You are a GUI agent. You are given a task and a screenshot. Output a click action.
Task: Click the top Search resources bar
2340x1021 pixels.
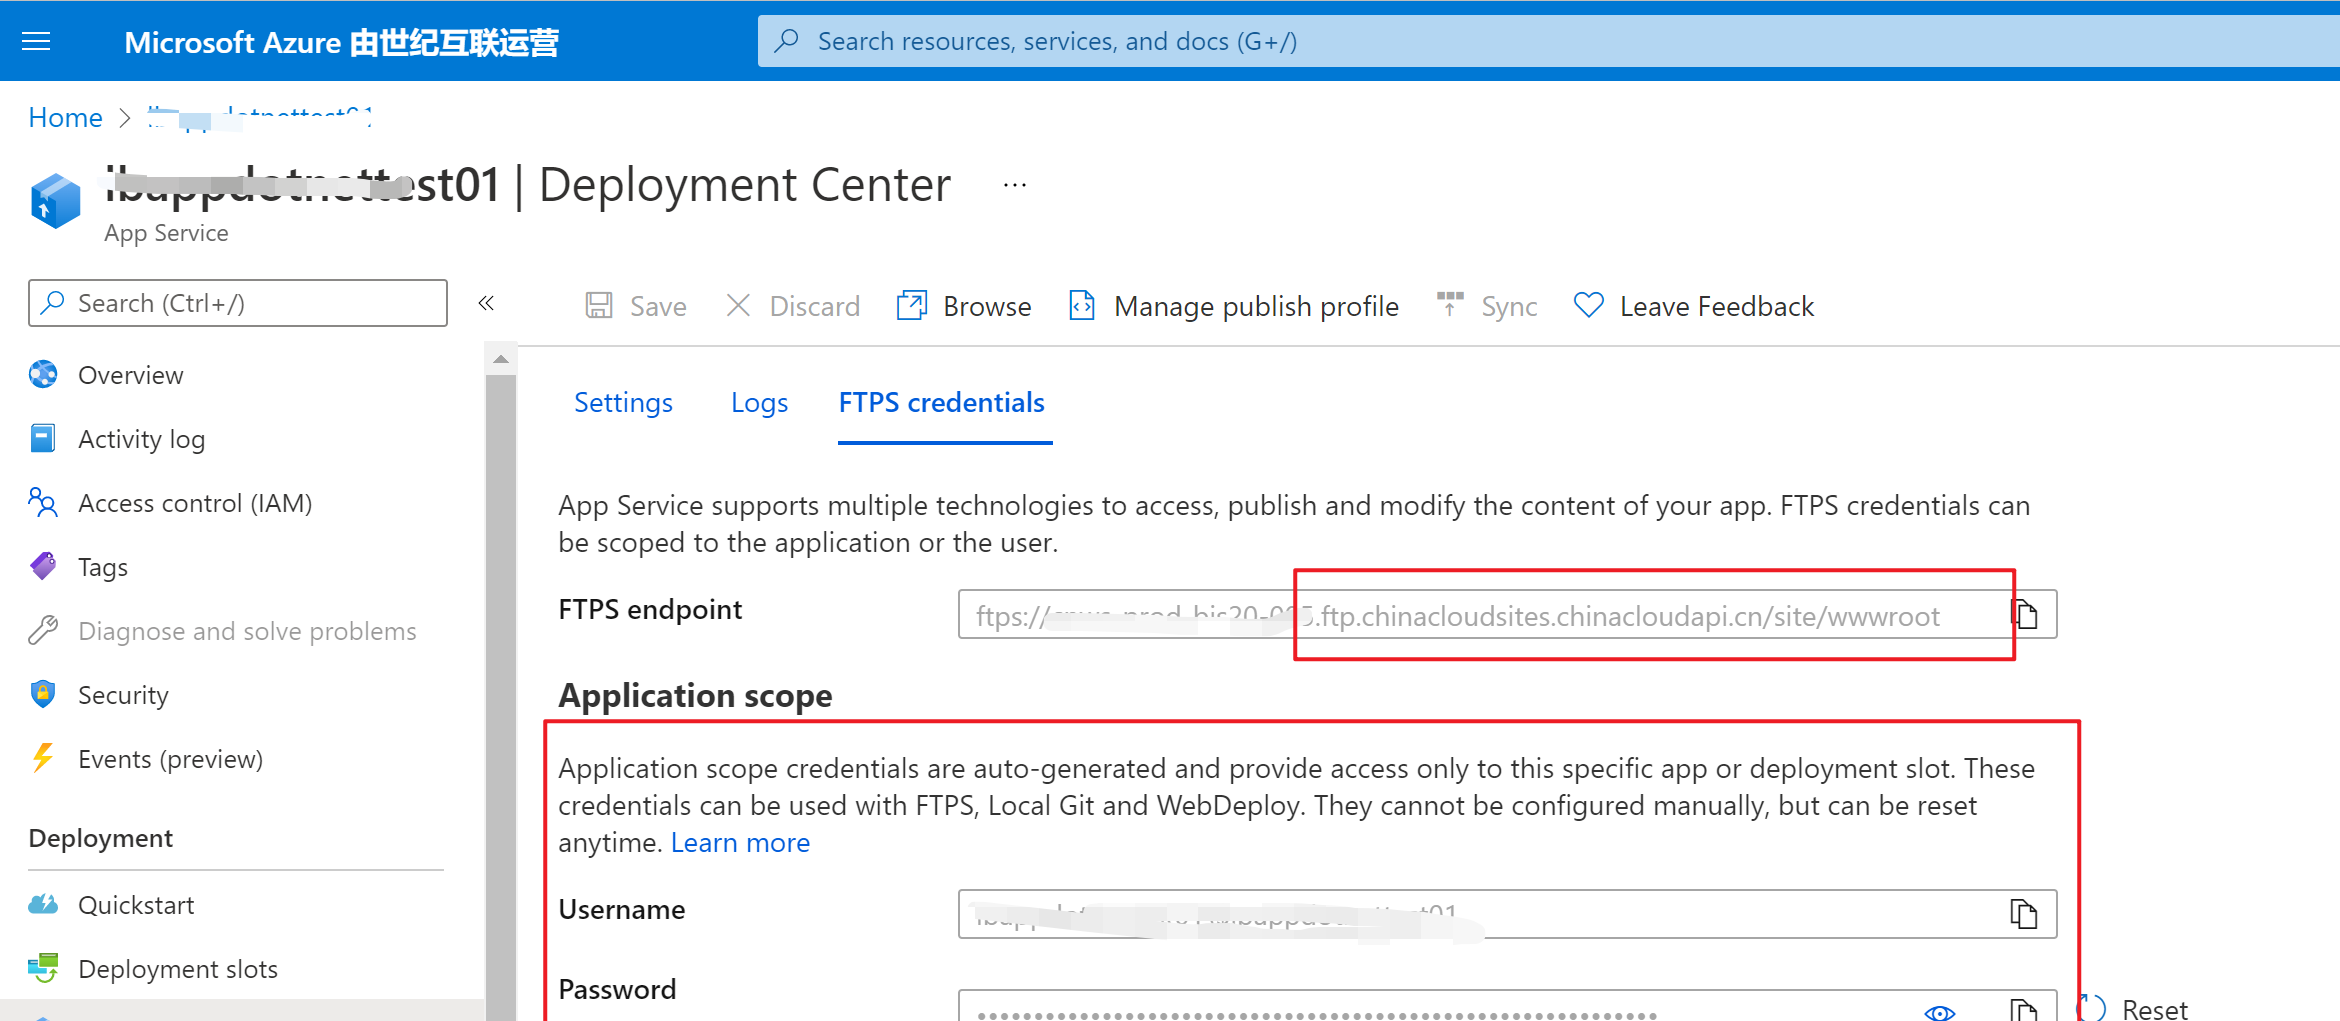pos(1548,41)
